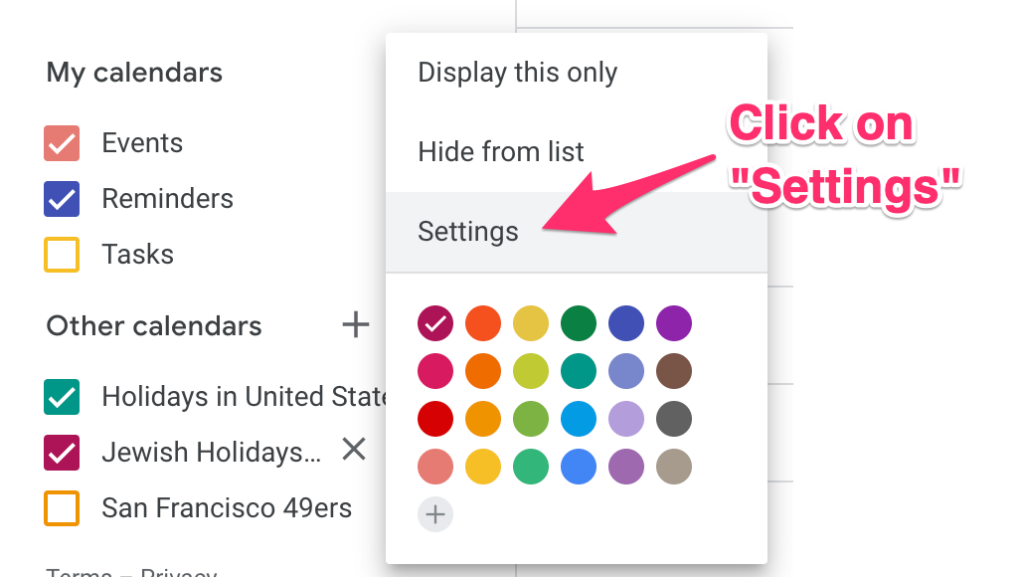Add other calendars with plus icon
This screenshot has width=1024, height=577.
pos(355,325)
